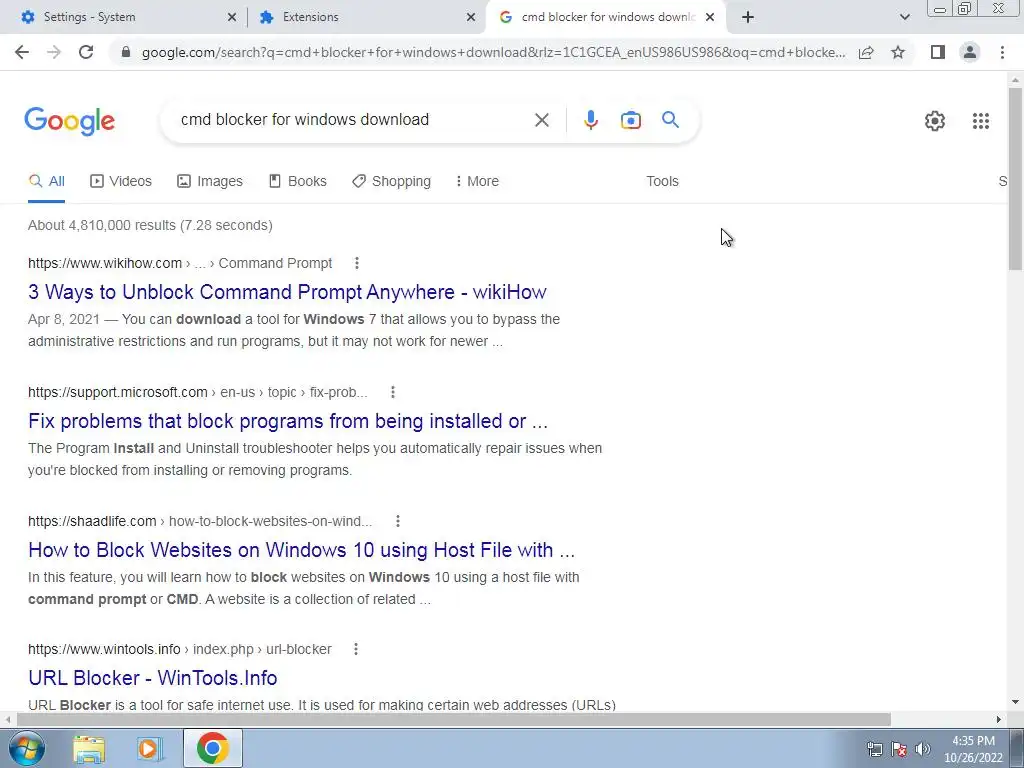Screen dimensions: 1024x768
Task: Go to Google home via logo
Action: point(69,121)
